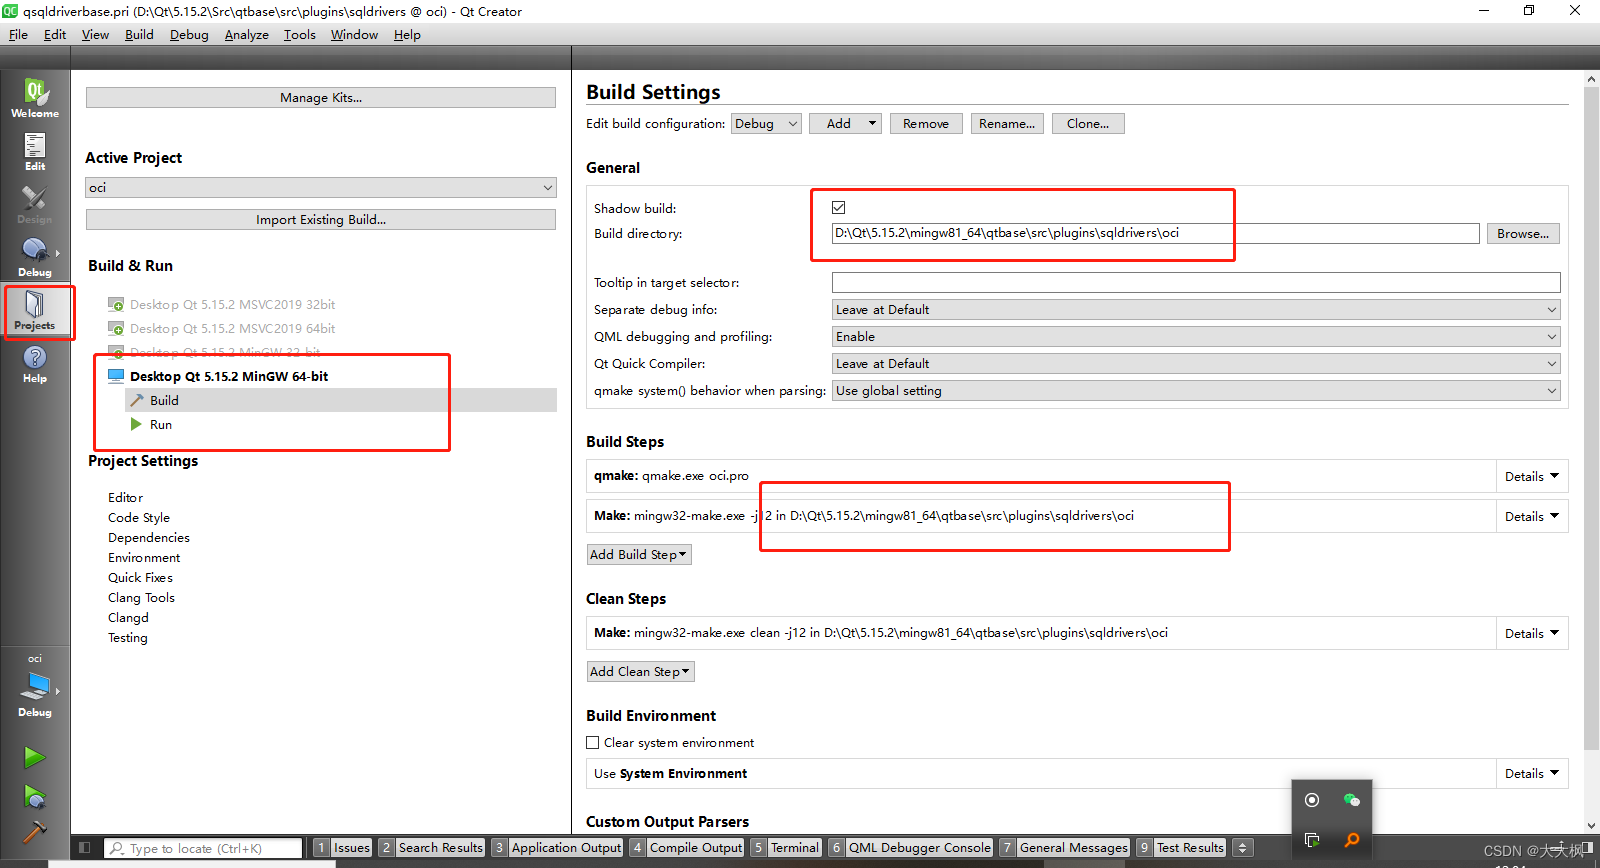1600x868 pixels.
Task: Click the Build directory path field
Action: pyautogui.click(x=1155, y=234)
